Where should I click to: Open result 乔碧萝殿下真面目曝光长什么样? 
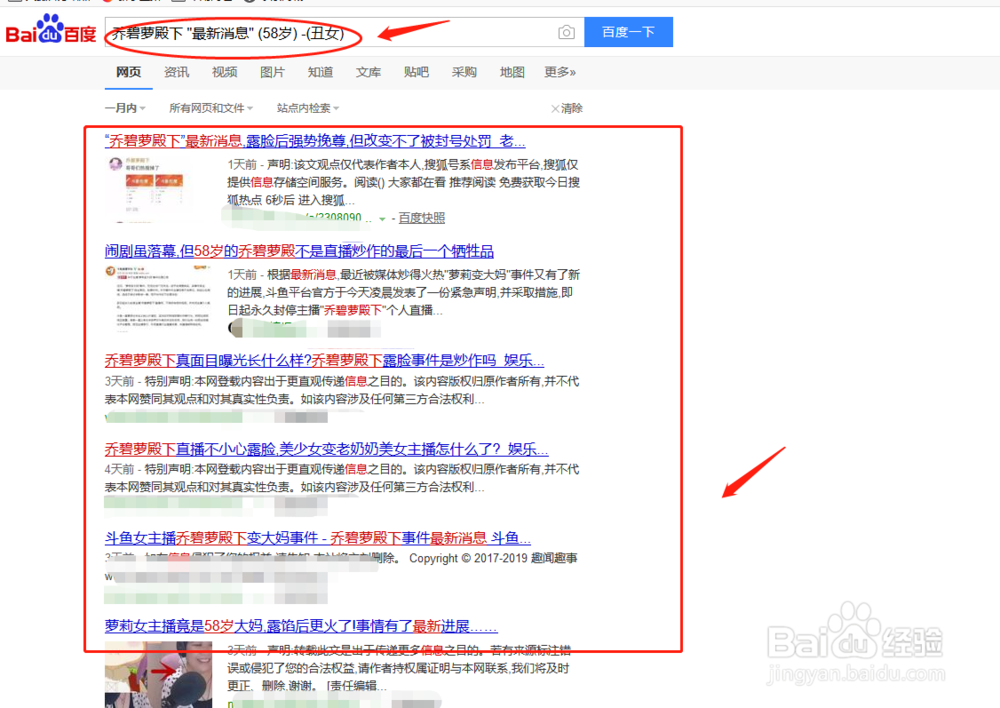point(324,361)
